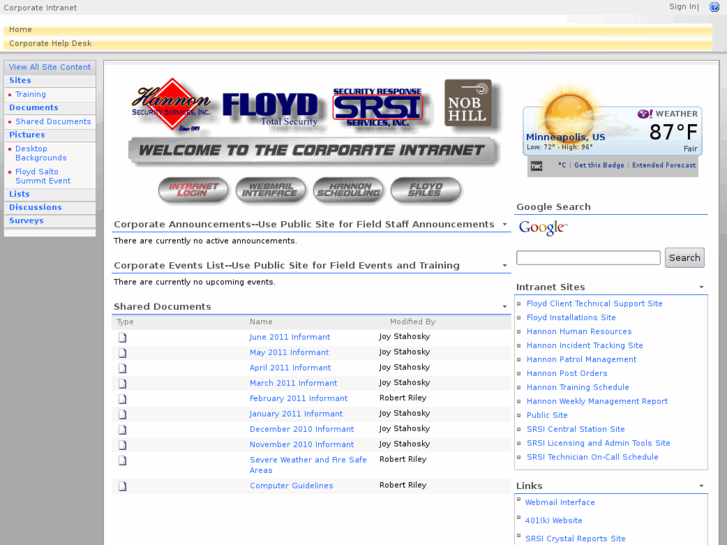Open Public Site link
This screenshot has height=545, width=727.
click(x=547, y=415)
